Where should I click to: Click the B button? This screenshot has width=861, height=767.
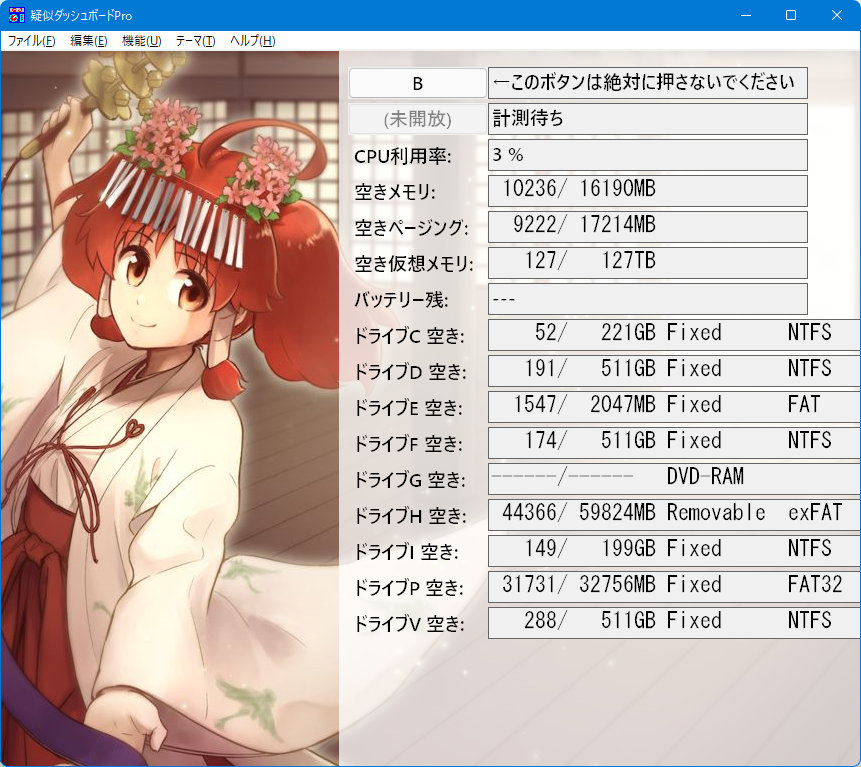coord(417,83)
